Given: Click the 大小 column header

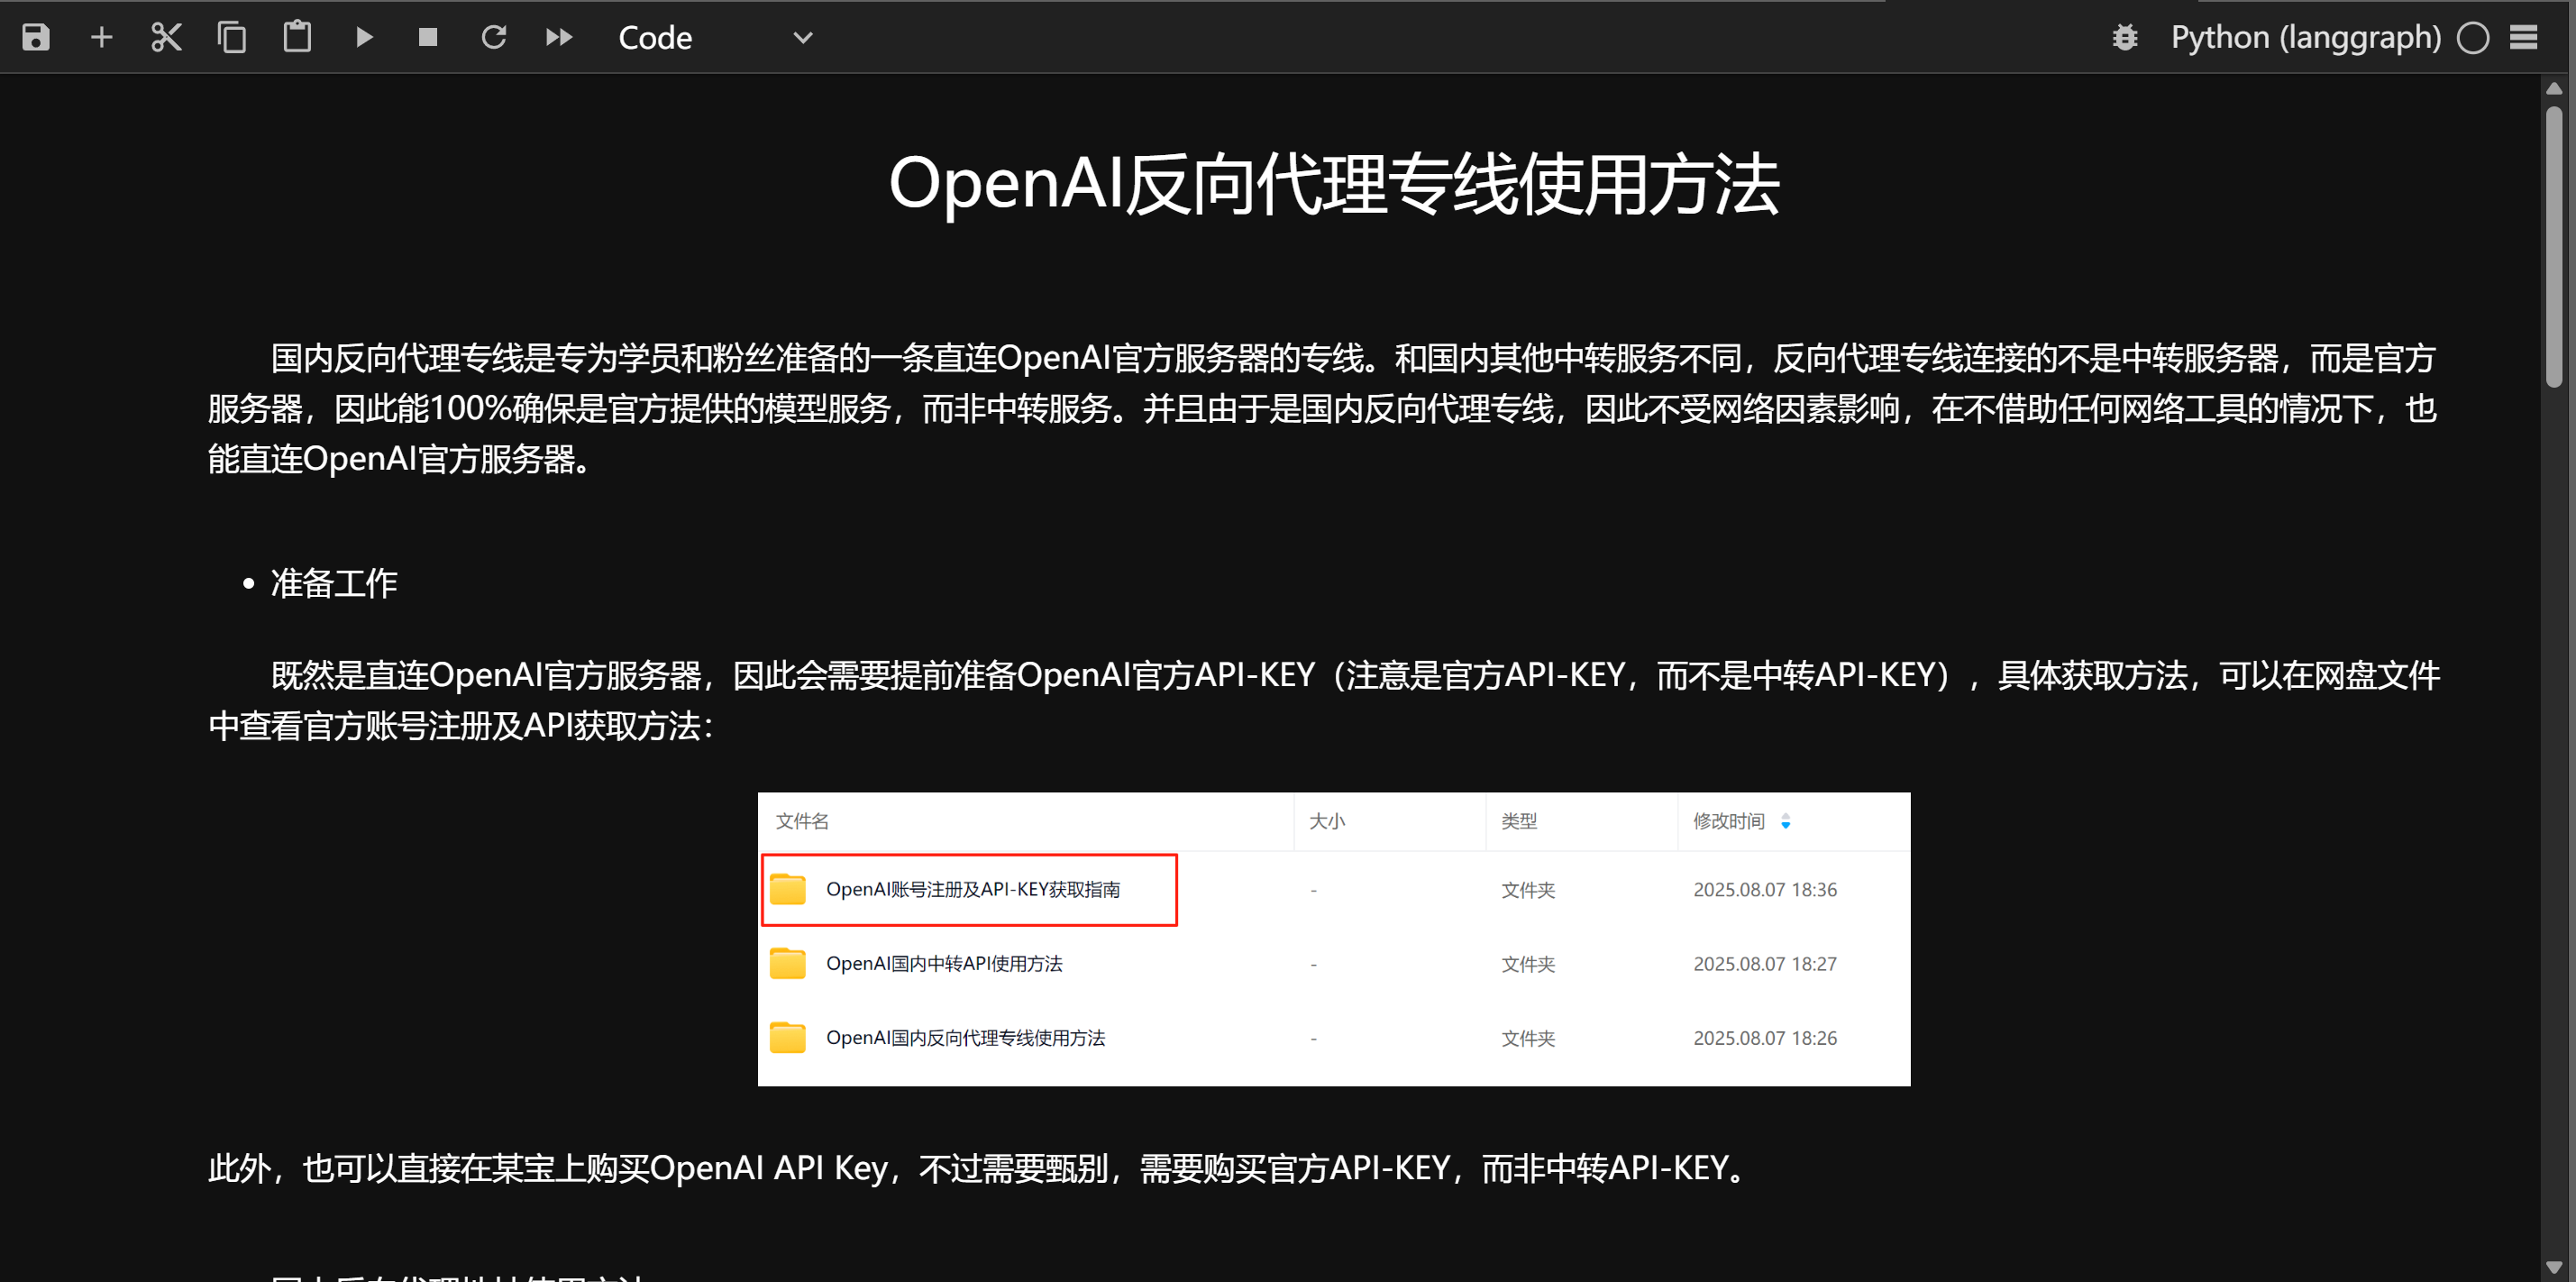Looking at the screenshot, I should point(1327,821).
